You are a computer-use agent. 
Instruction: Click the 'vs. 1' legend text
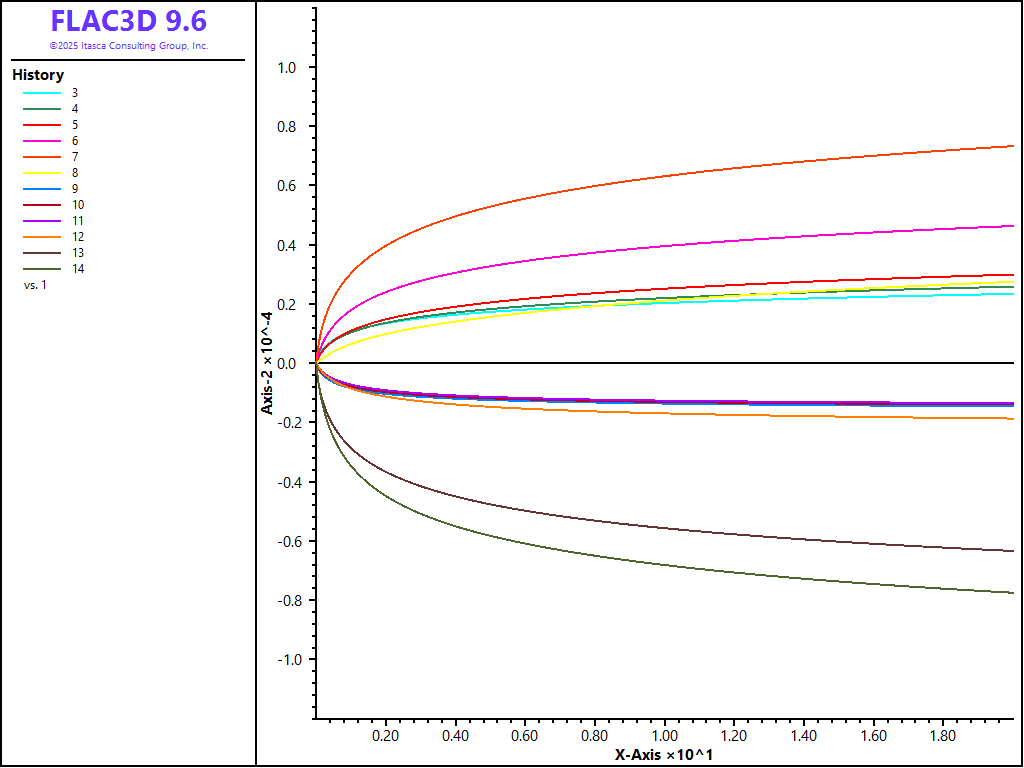pos(35,285)
